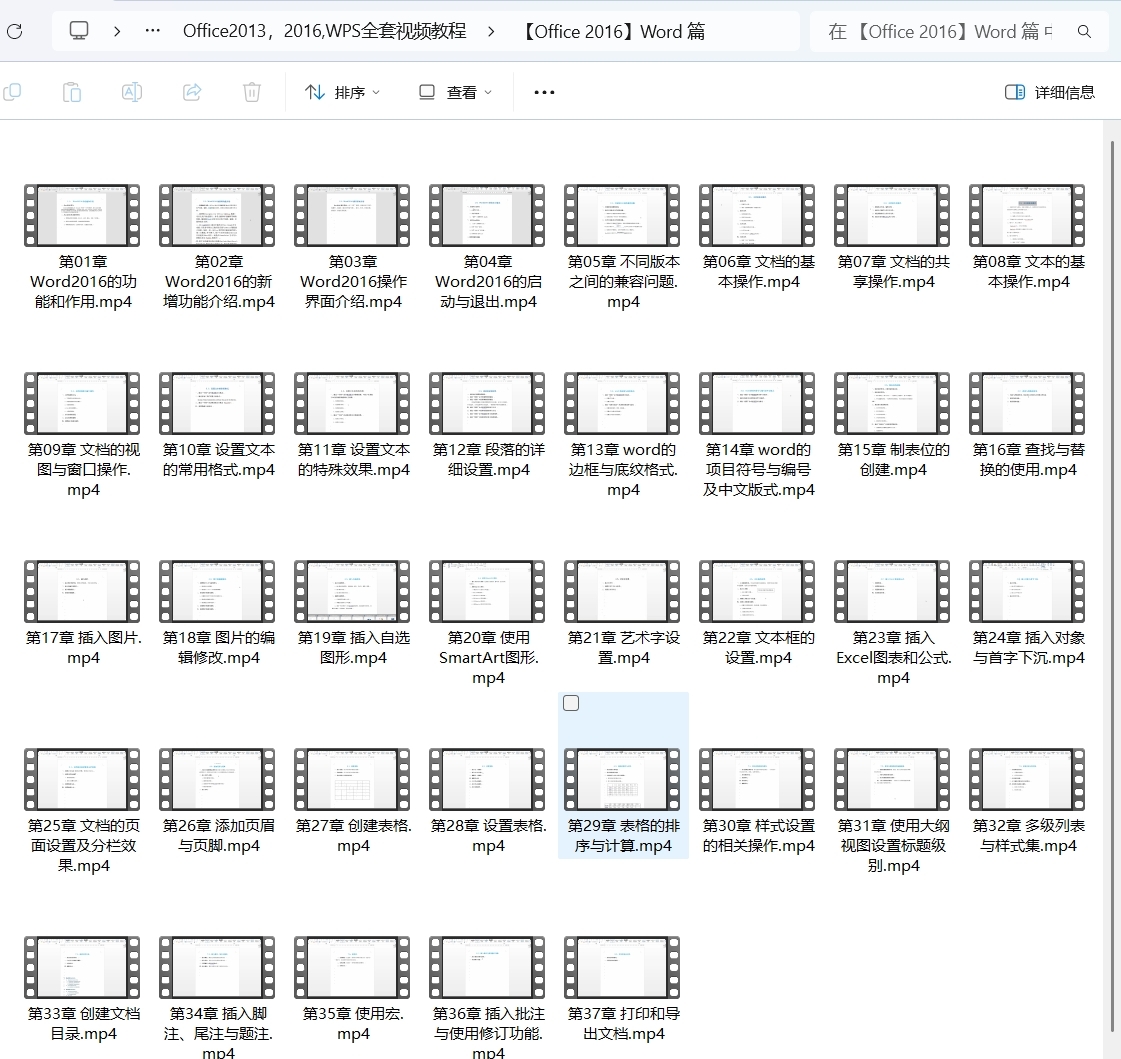Select video 第18章 图片的编辑修改.mp4
The width and height of the screenshot is (1121, 1059).
point(218,613)
